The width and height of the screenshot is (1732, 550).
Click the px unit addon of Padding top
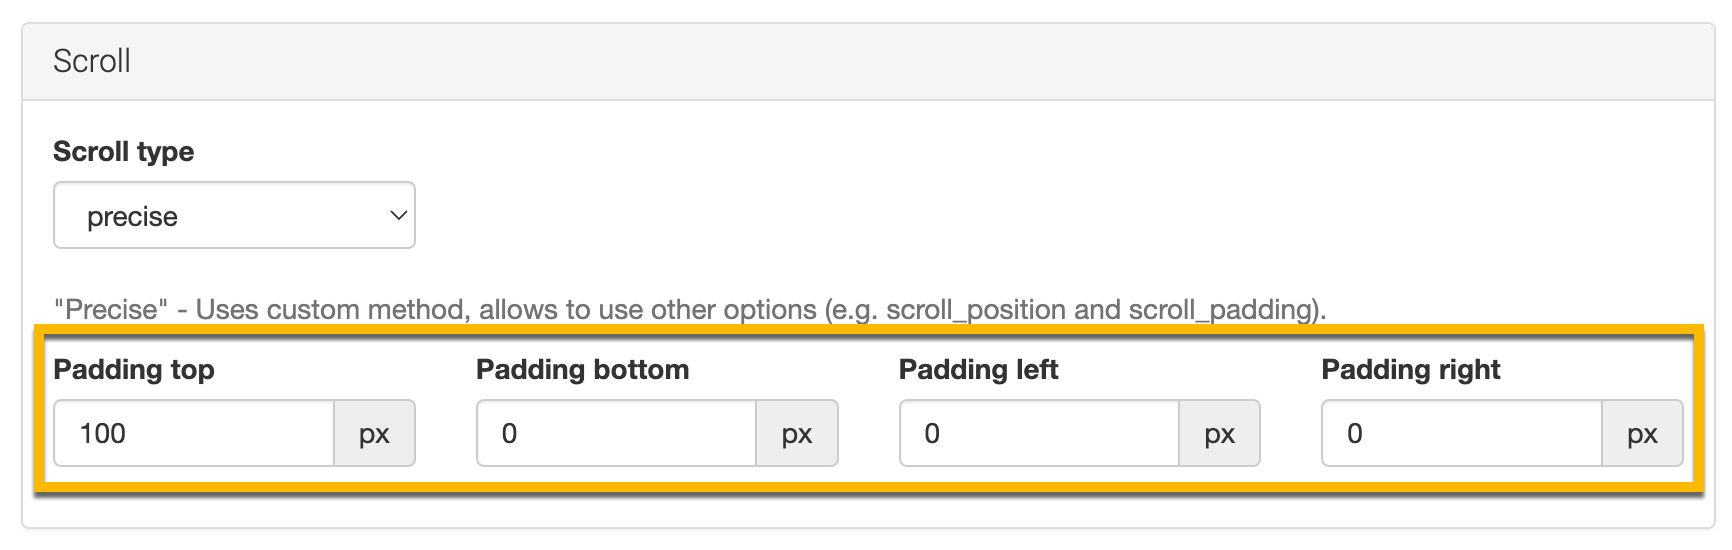[x=374, y=434]
